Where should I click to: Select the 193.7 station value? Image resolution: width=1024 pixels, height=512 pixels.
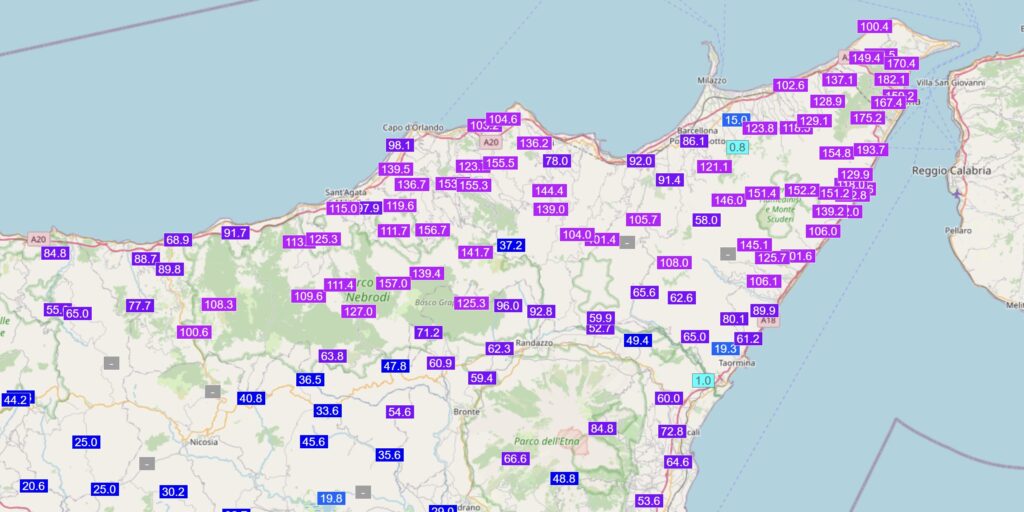tap(871, 150)
